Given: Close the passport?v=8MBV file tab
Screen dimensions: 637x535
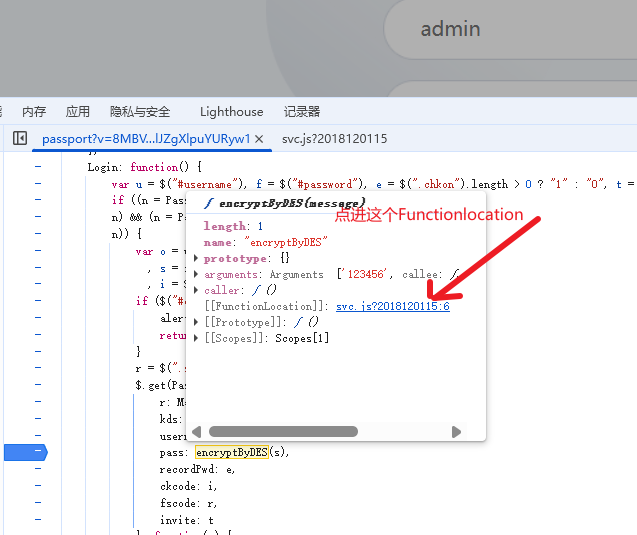Looking at the screenshot, I should coord(259,139).
